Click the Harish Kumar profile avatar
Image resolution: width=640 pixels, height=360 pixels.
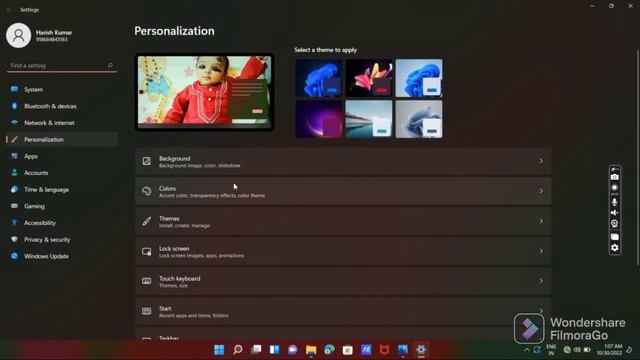click(18, 36)
